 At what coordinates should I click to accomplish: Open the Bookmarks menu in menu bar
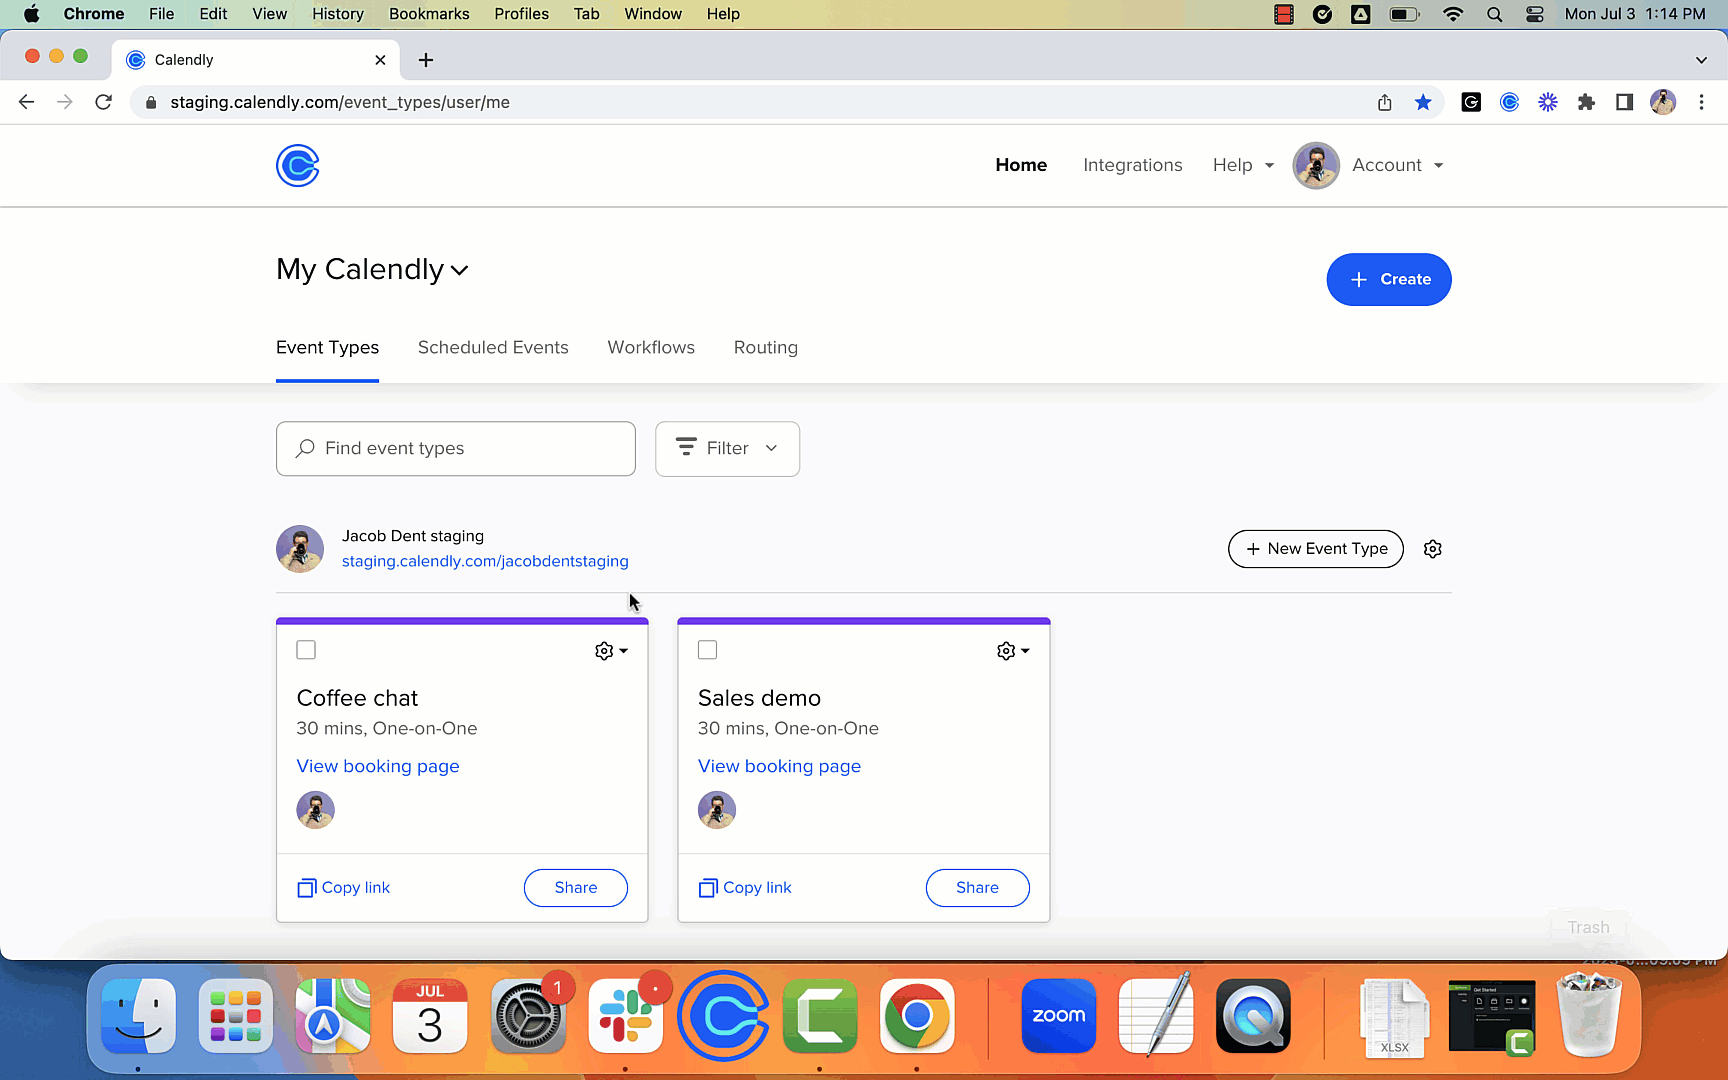[x=429, y=14]
